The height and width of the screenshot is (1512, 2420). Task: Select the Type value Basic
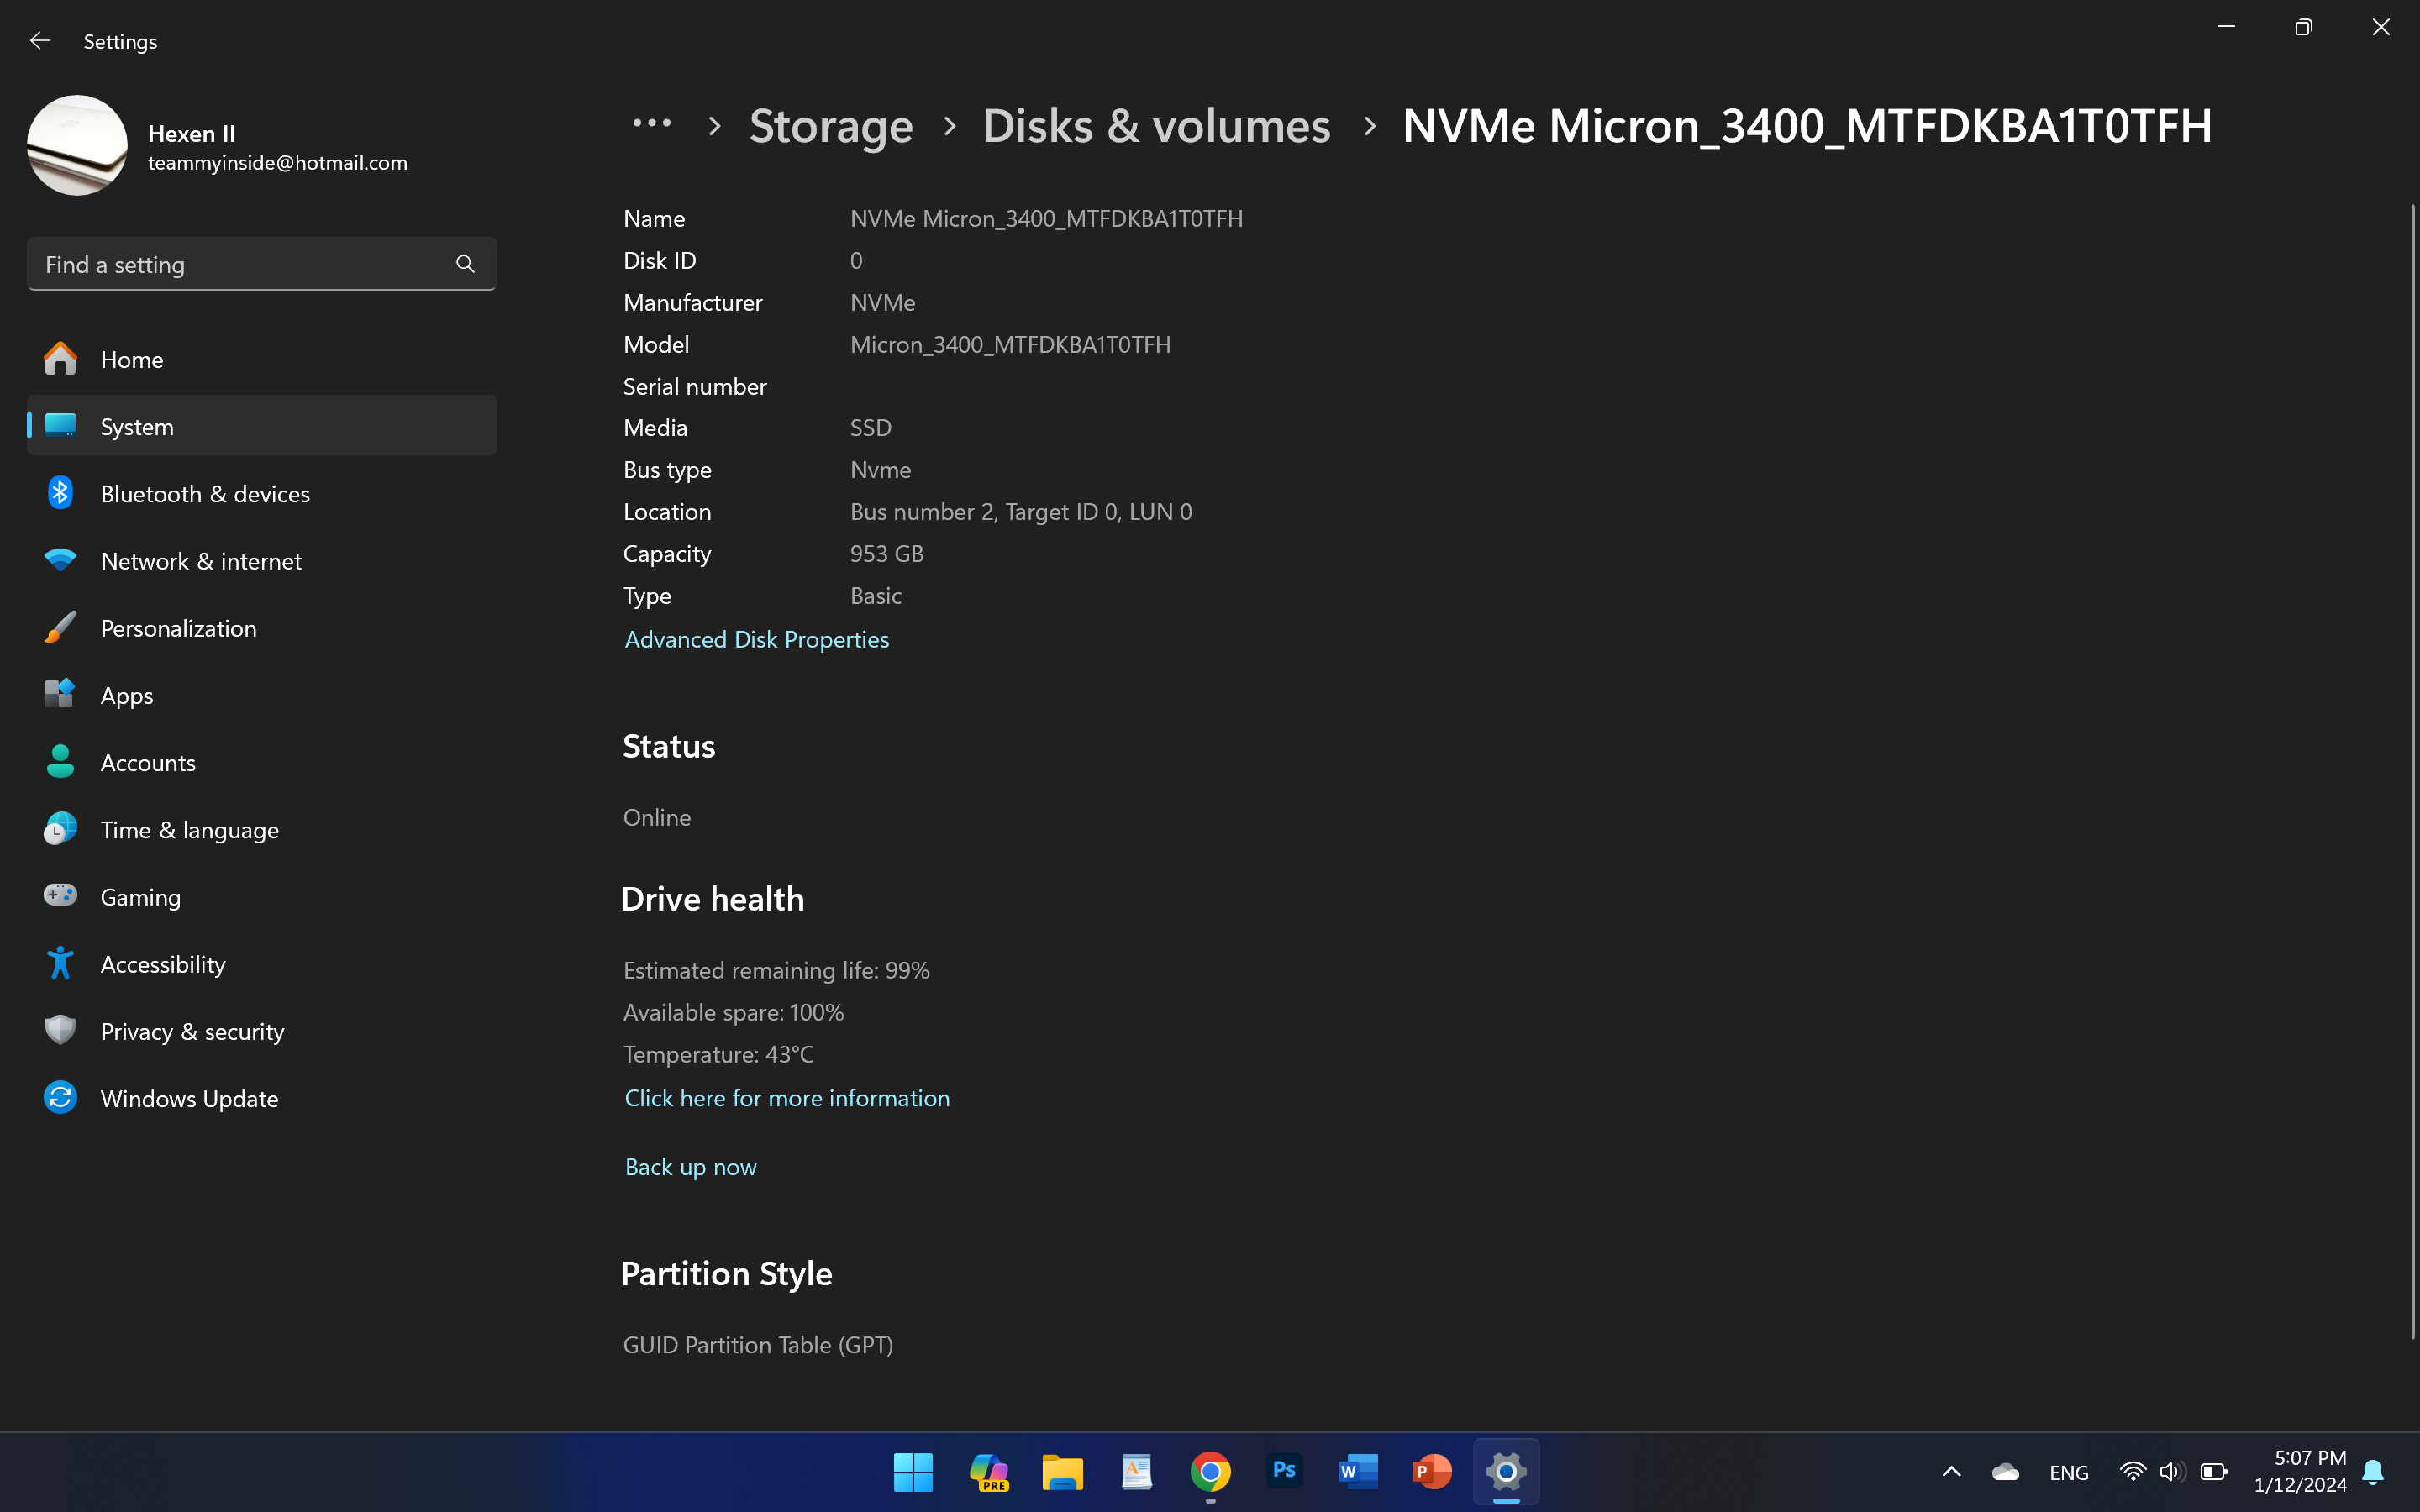pos(876,596)
